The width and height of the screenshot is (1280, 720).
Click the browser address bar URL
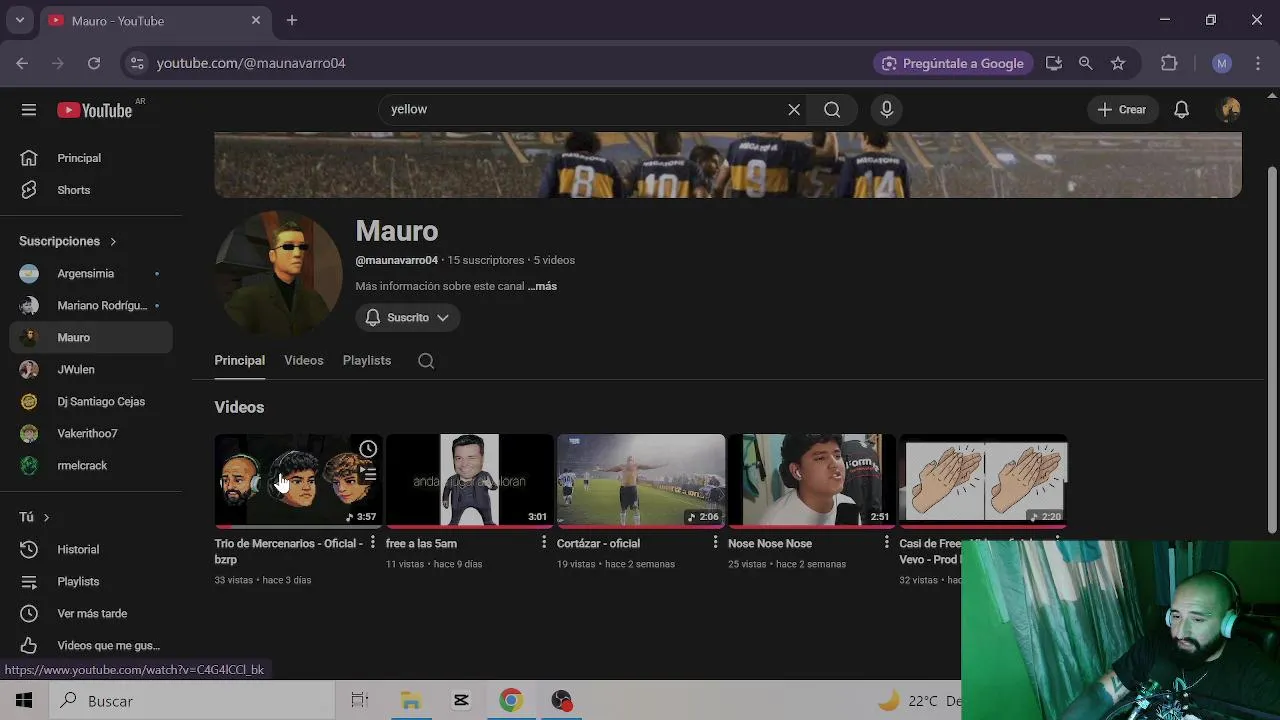tap(251, 63)
